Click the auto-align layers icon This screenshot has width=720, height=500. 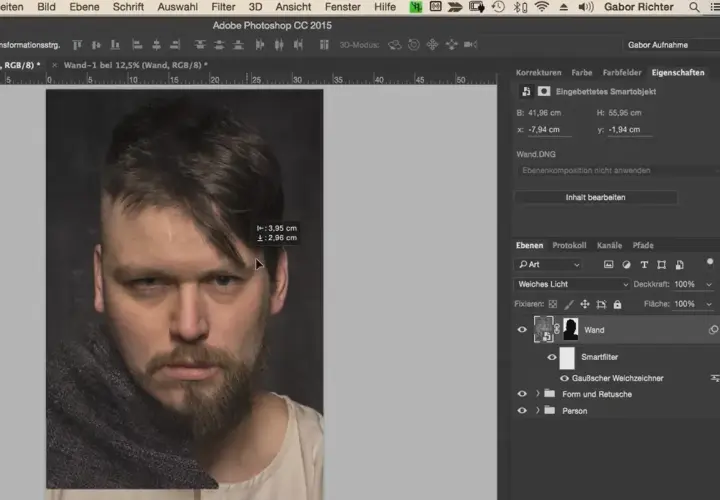[x=324, y=45]
